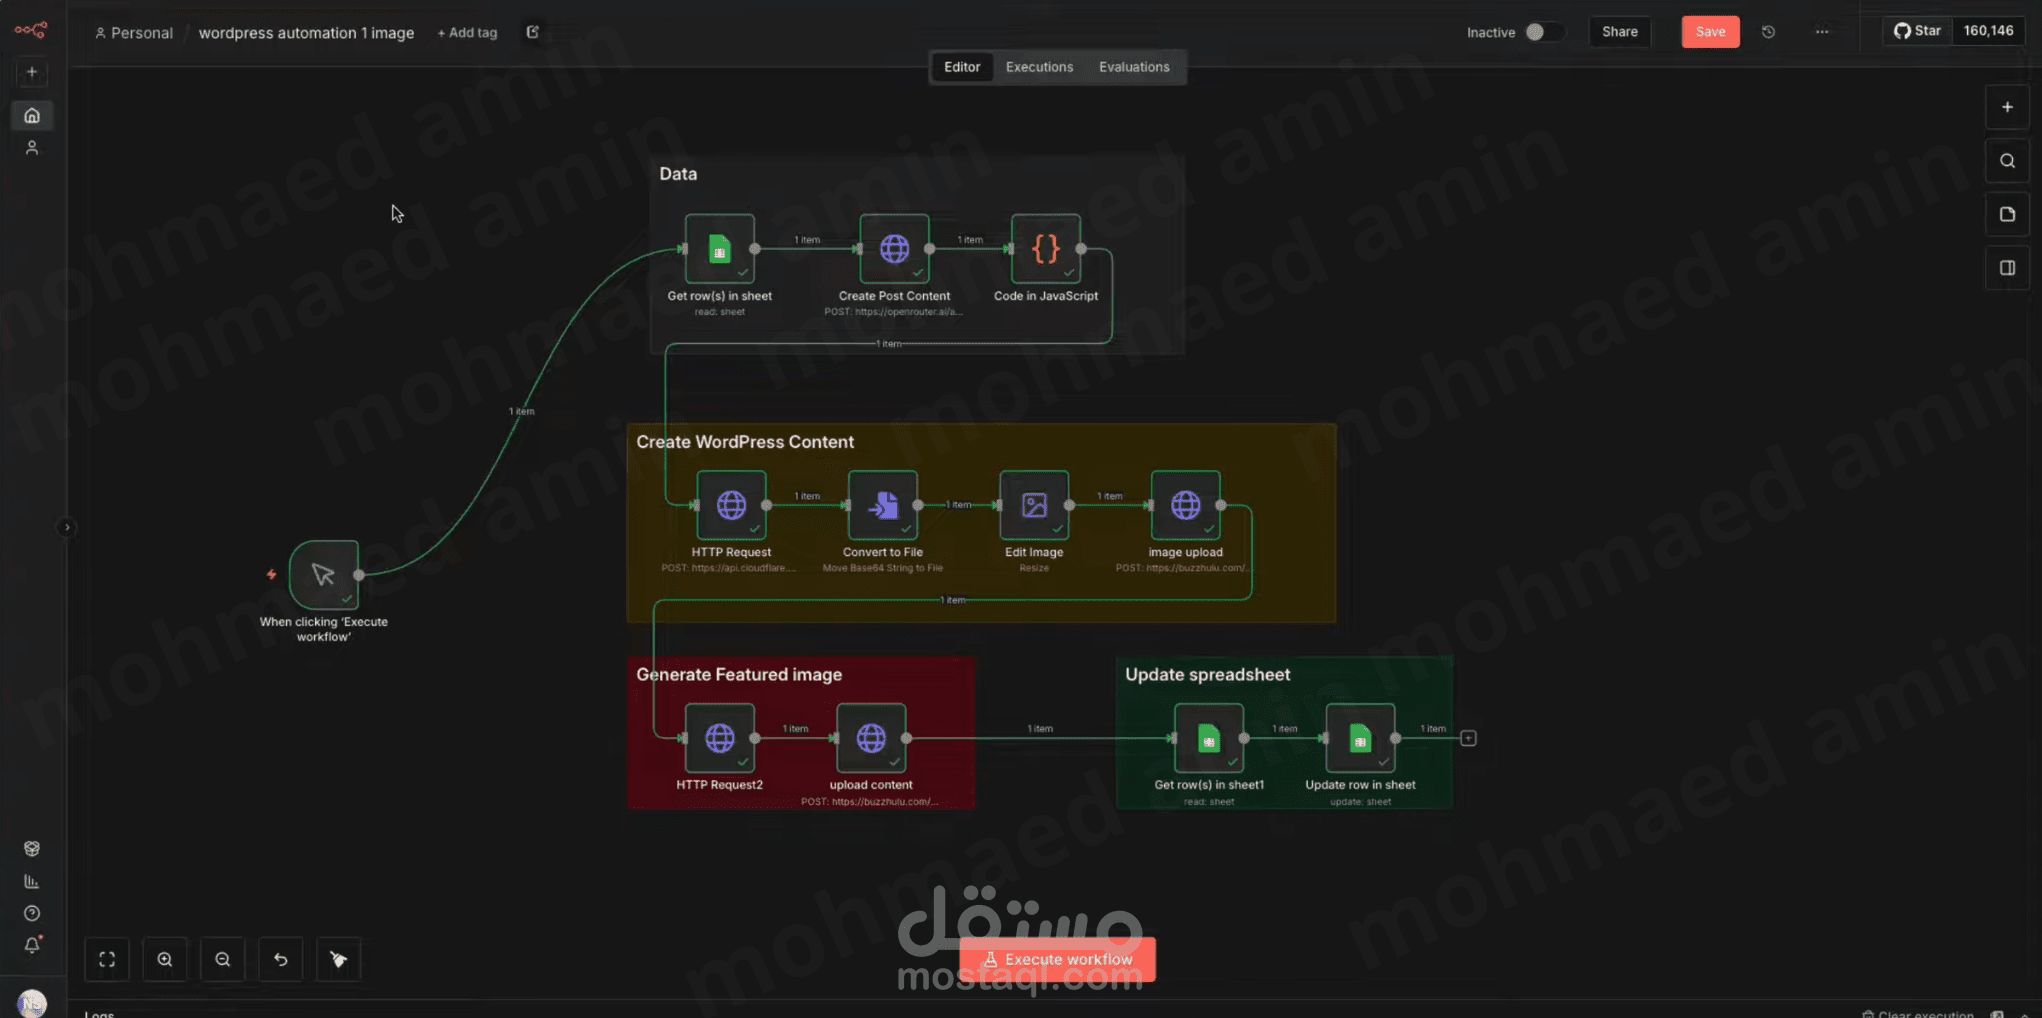Click the add sticky note icon at right
This screenshot has height=1018, width=2042.
pyautogui.click(x=2007, y=214)
